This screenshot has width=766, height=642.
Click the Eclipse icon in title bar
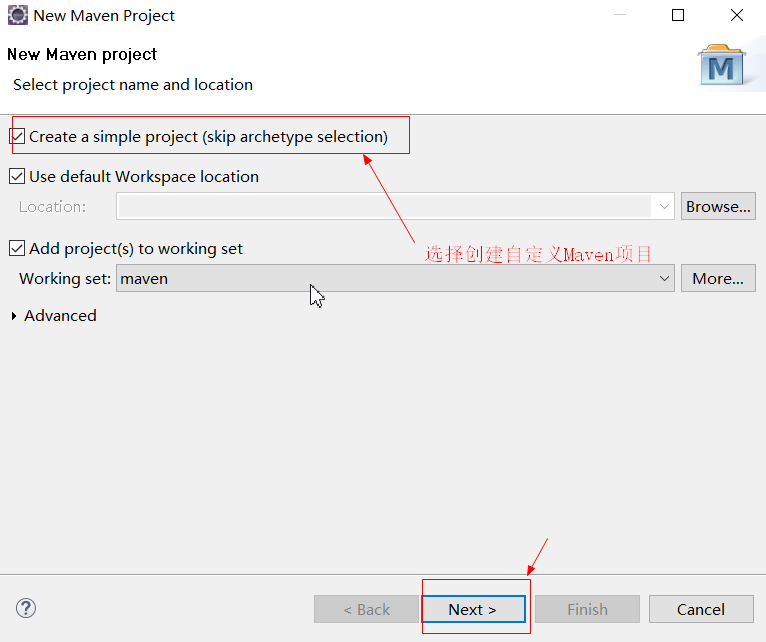click(x=18, y=15)
